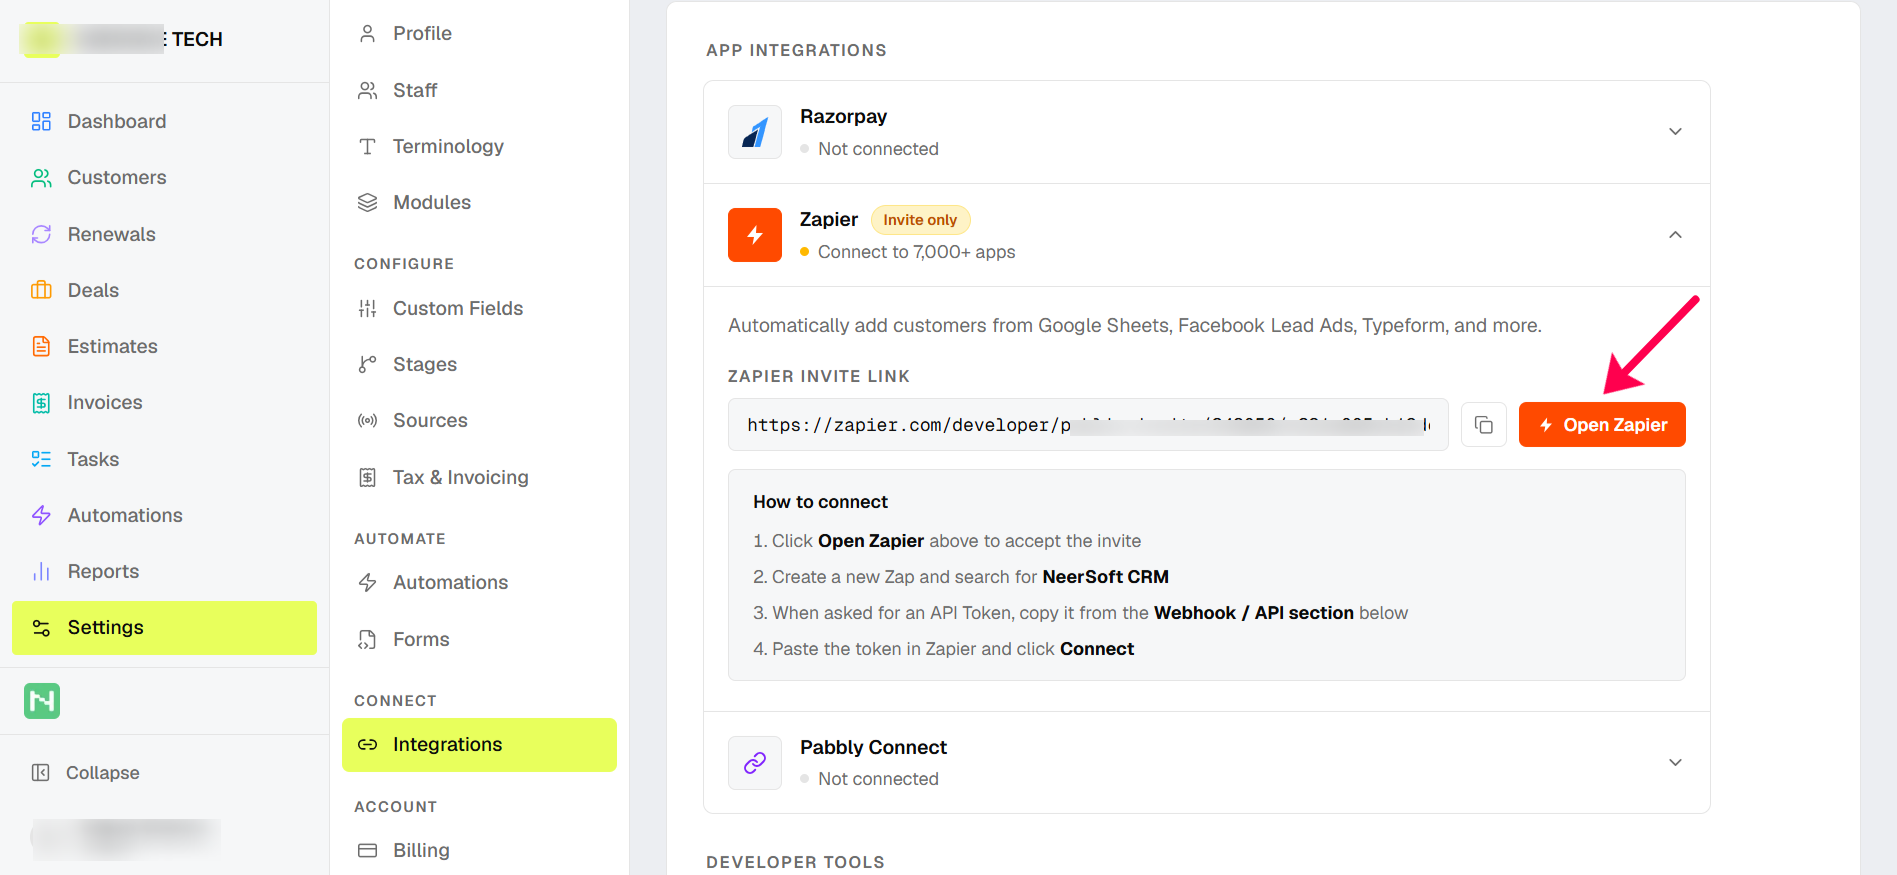Click the Invoices dollar icon
The image size is (1897, 875).
(x=41, y=403)
